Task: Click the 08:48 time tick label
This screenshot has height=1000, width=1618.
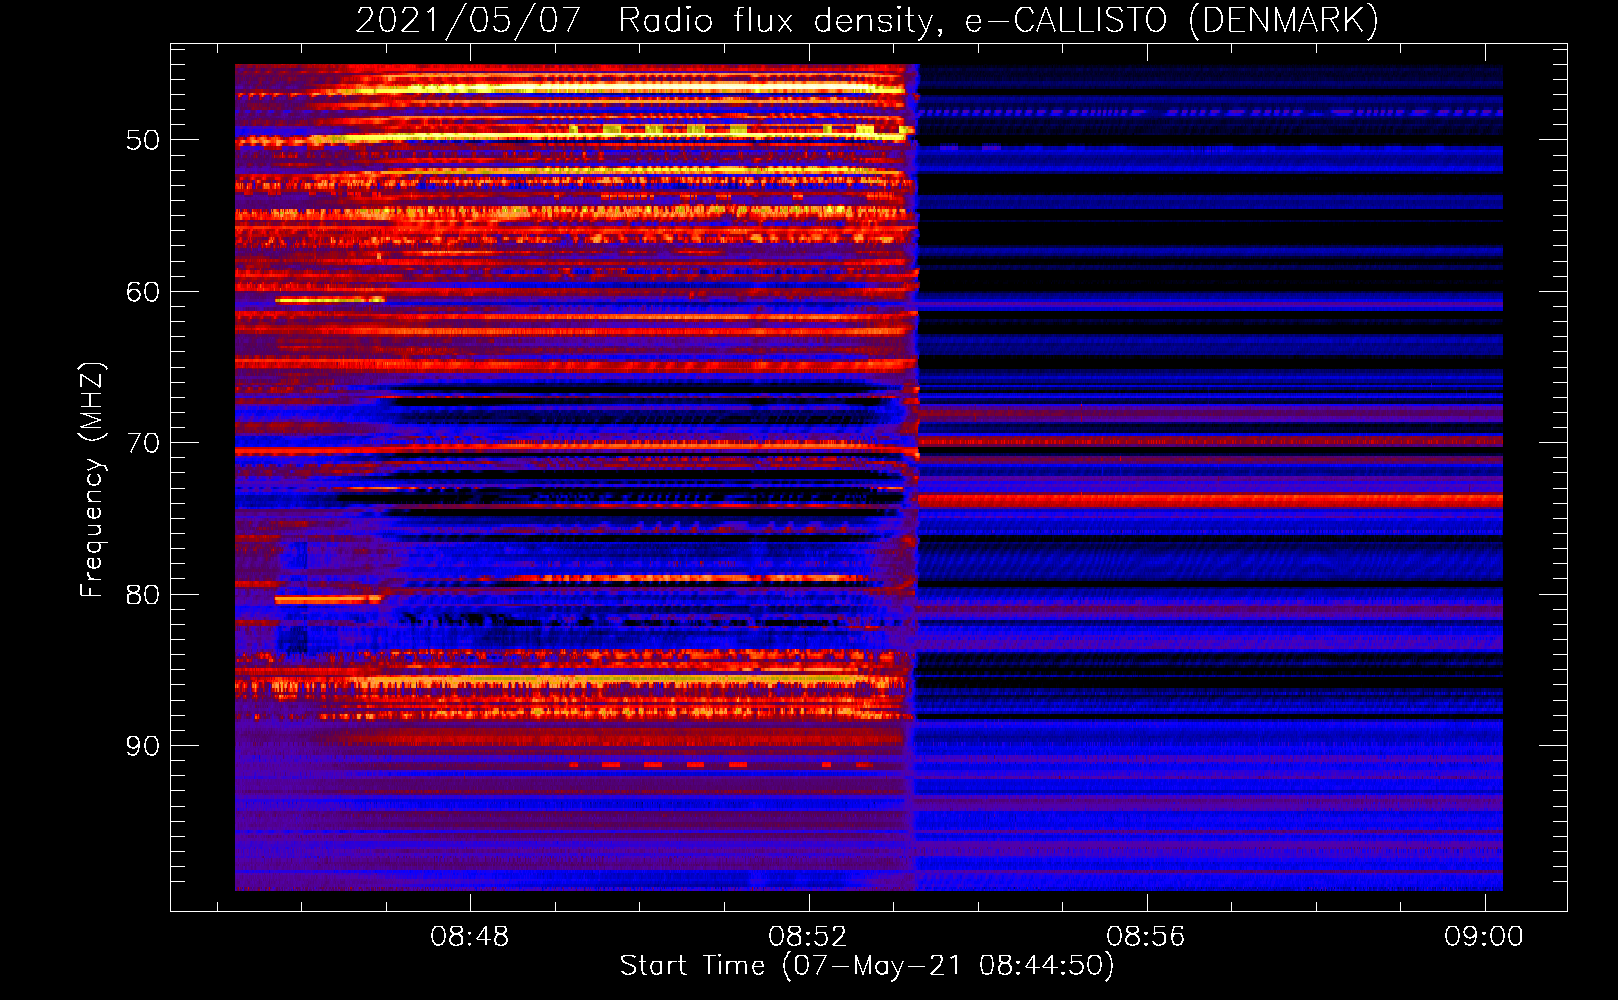Action: point(469,936)
